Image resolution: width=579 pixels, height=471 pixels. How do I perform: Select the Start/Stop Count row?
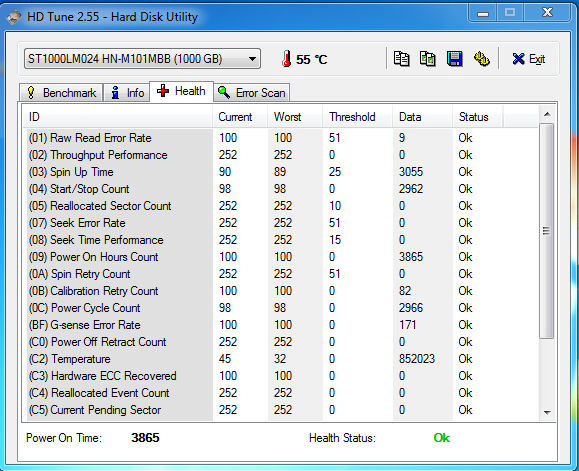(x=281, y=189)
